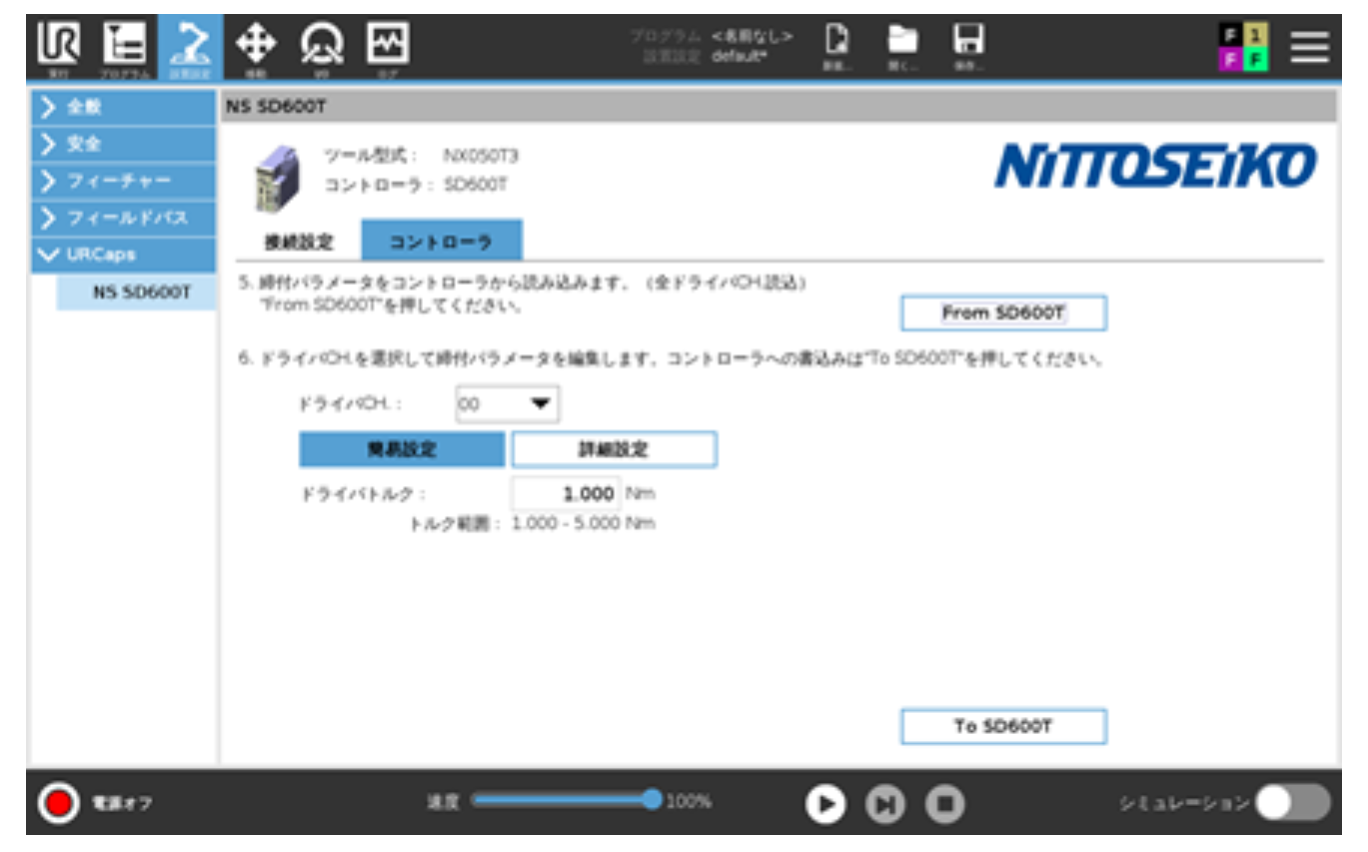Screen dimensions: 1368x852
Task: Open the Run tab UR icon
Action: pos(58,48)
